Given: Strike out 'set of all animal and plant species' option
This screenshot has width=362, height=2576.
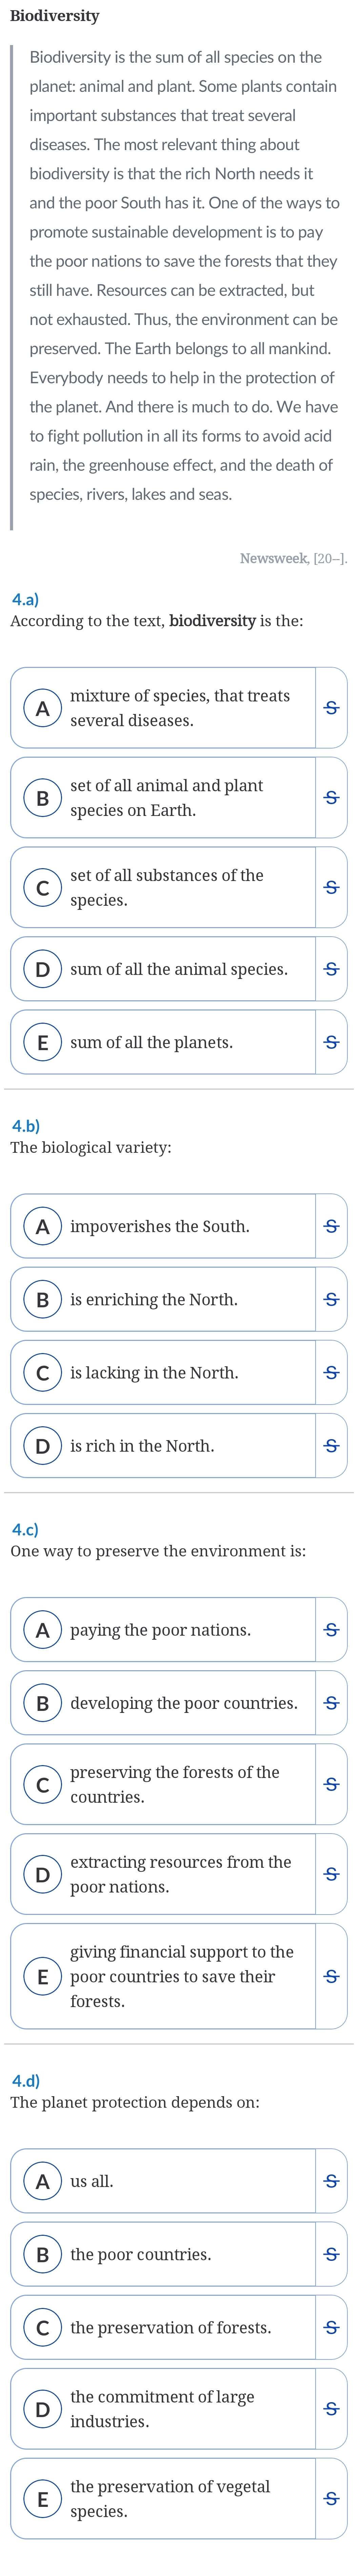Looking at the screenshot, I should pyautogui.click(x=332, y=797).
